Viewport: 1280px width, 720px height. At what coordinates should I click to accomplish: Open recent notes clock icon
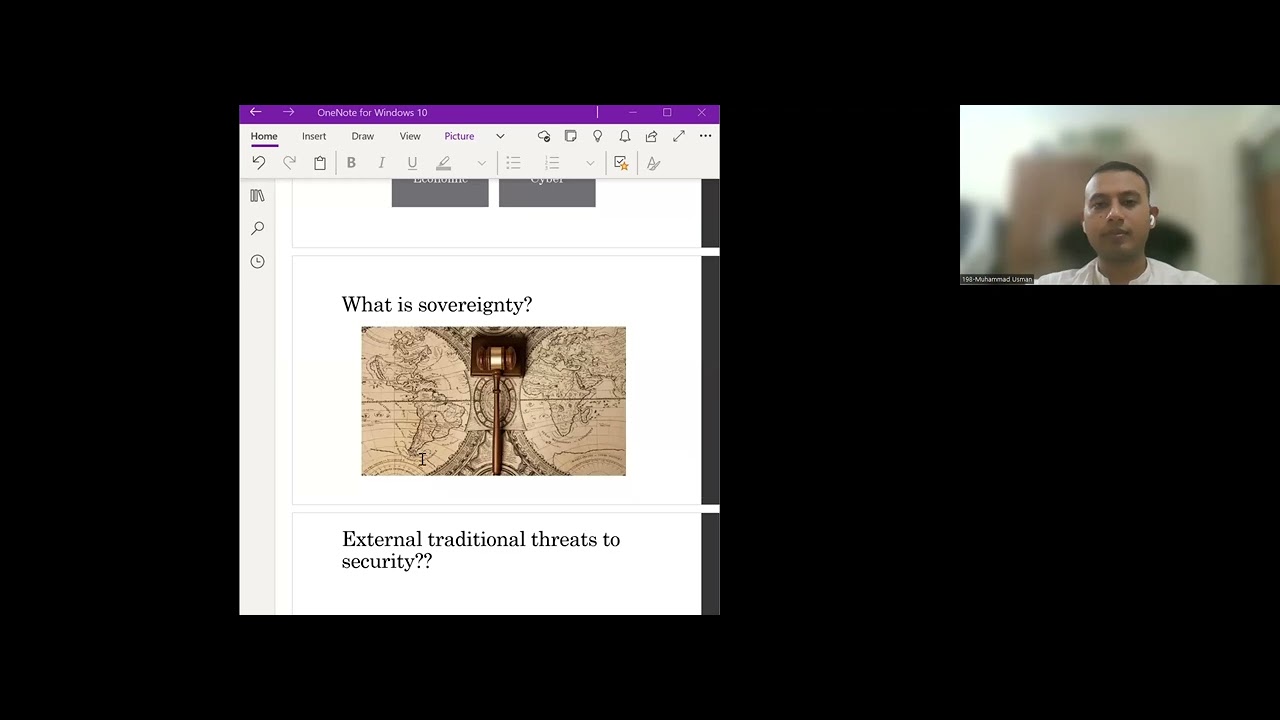coord(258,261)
